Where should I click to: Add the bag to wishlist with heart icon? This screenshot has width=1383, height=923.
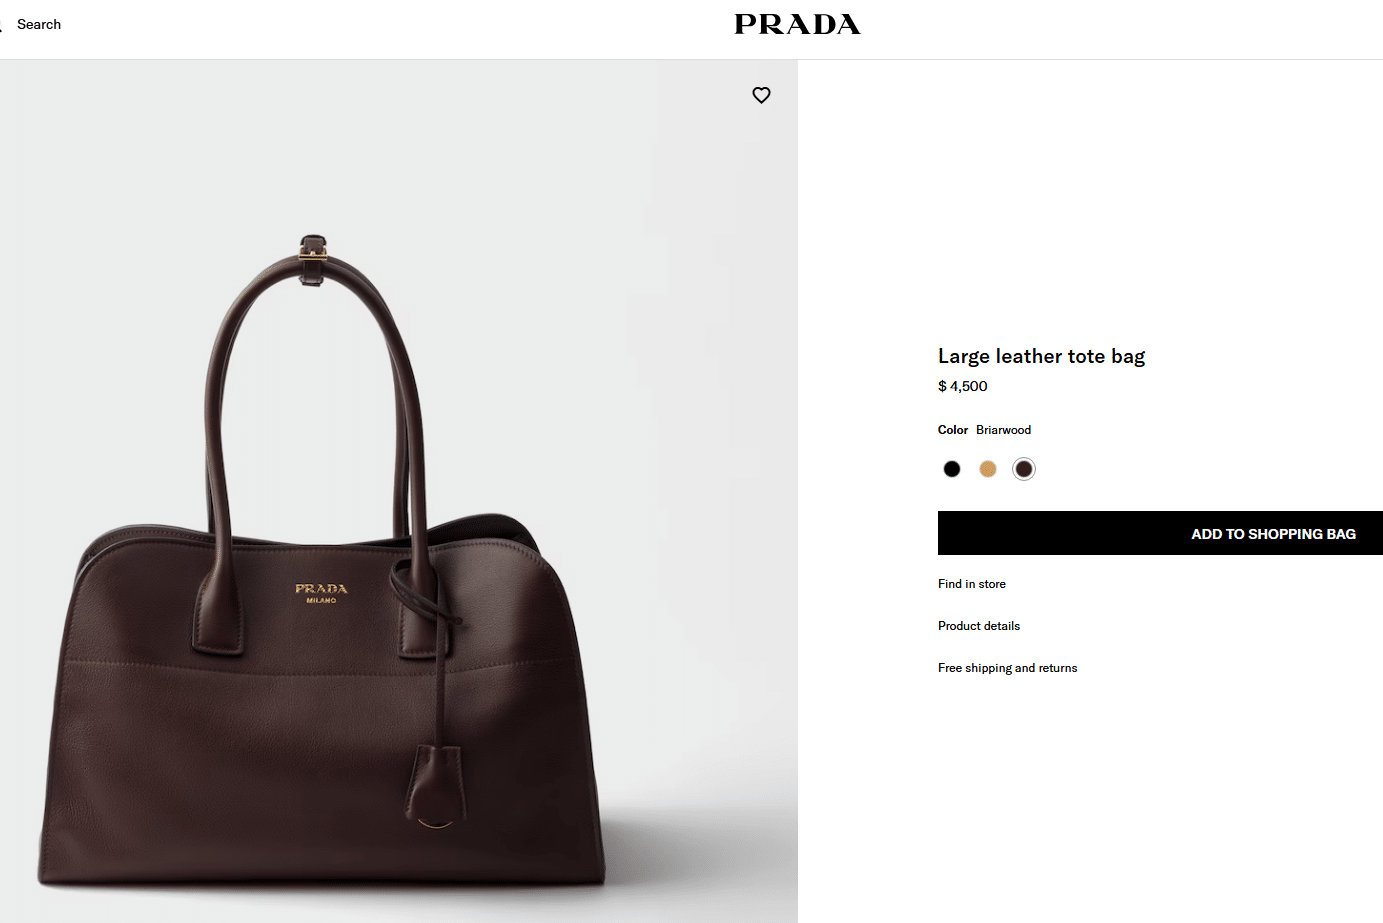(x=761, y=95)
